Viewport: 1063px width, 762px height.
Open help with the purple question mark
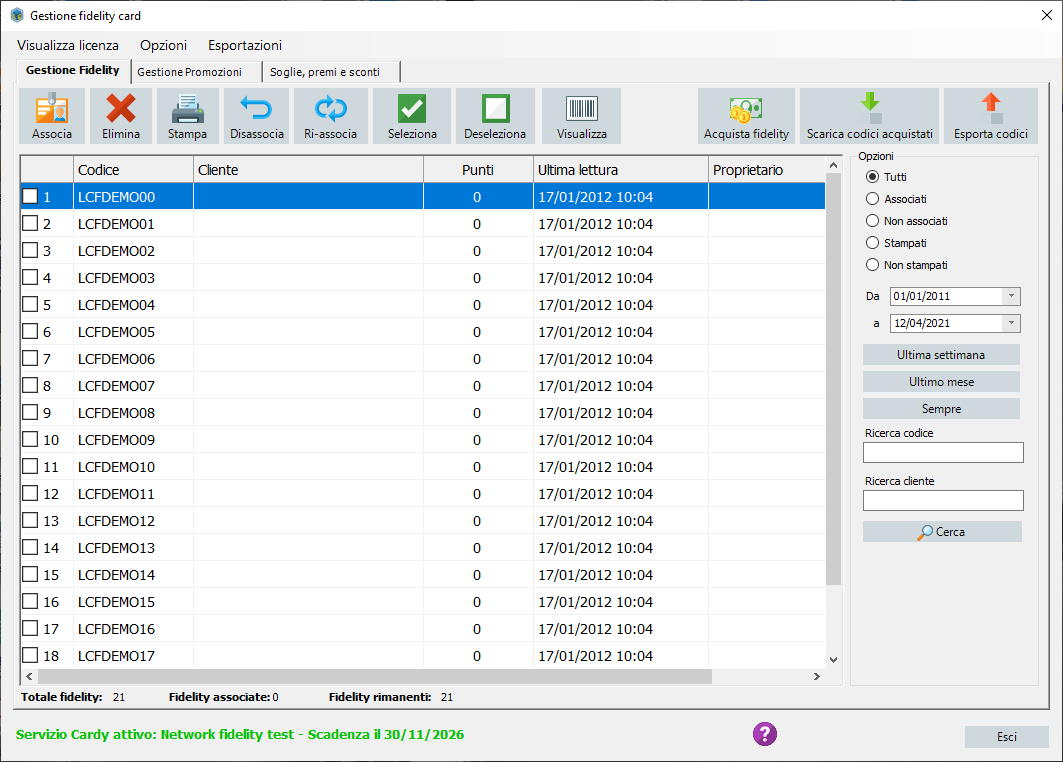coord(765,734)
